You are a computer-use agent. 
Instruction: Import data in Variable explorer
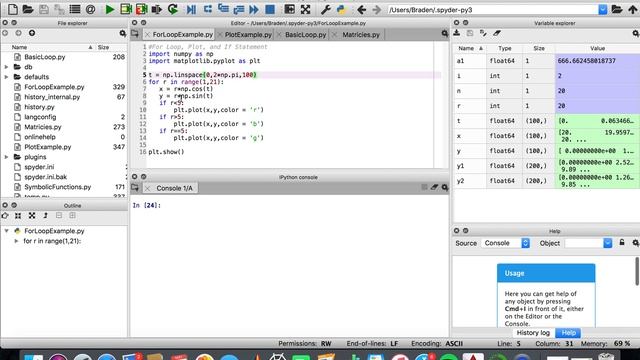pyautogui.click(x=457, y=33)
